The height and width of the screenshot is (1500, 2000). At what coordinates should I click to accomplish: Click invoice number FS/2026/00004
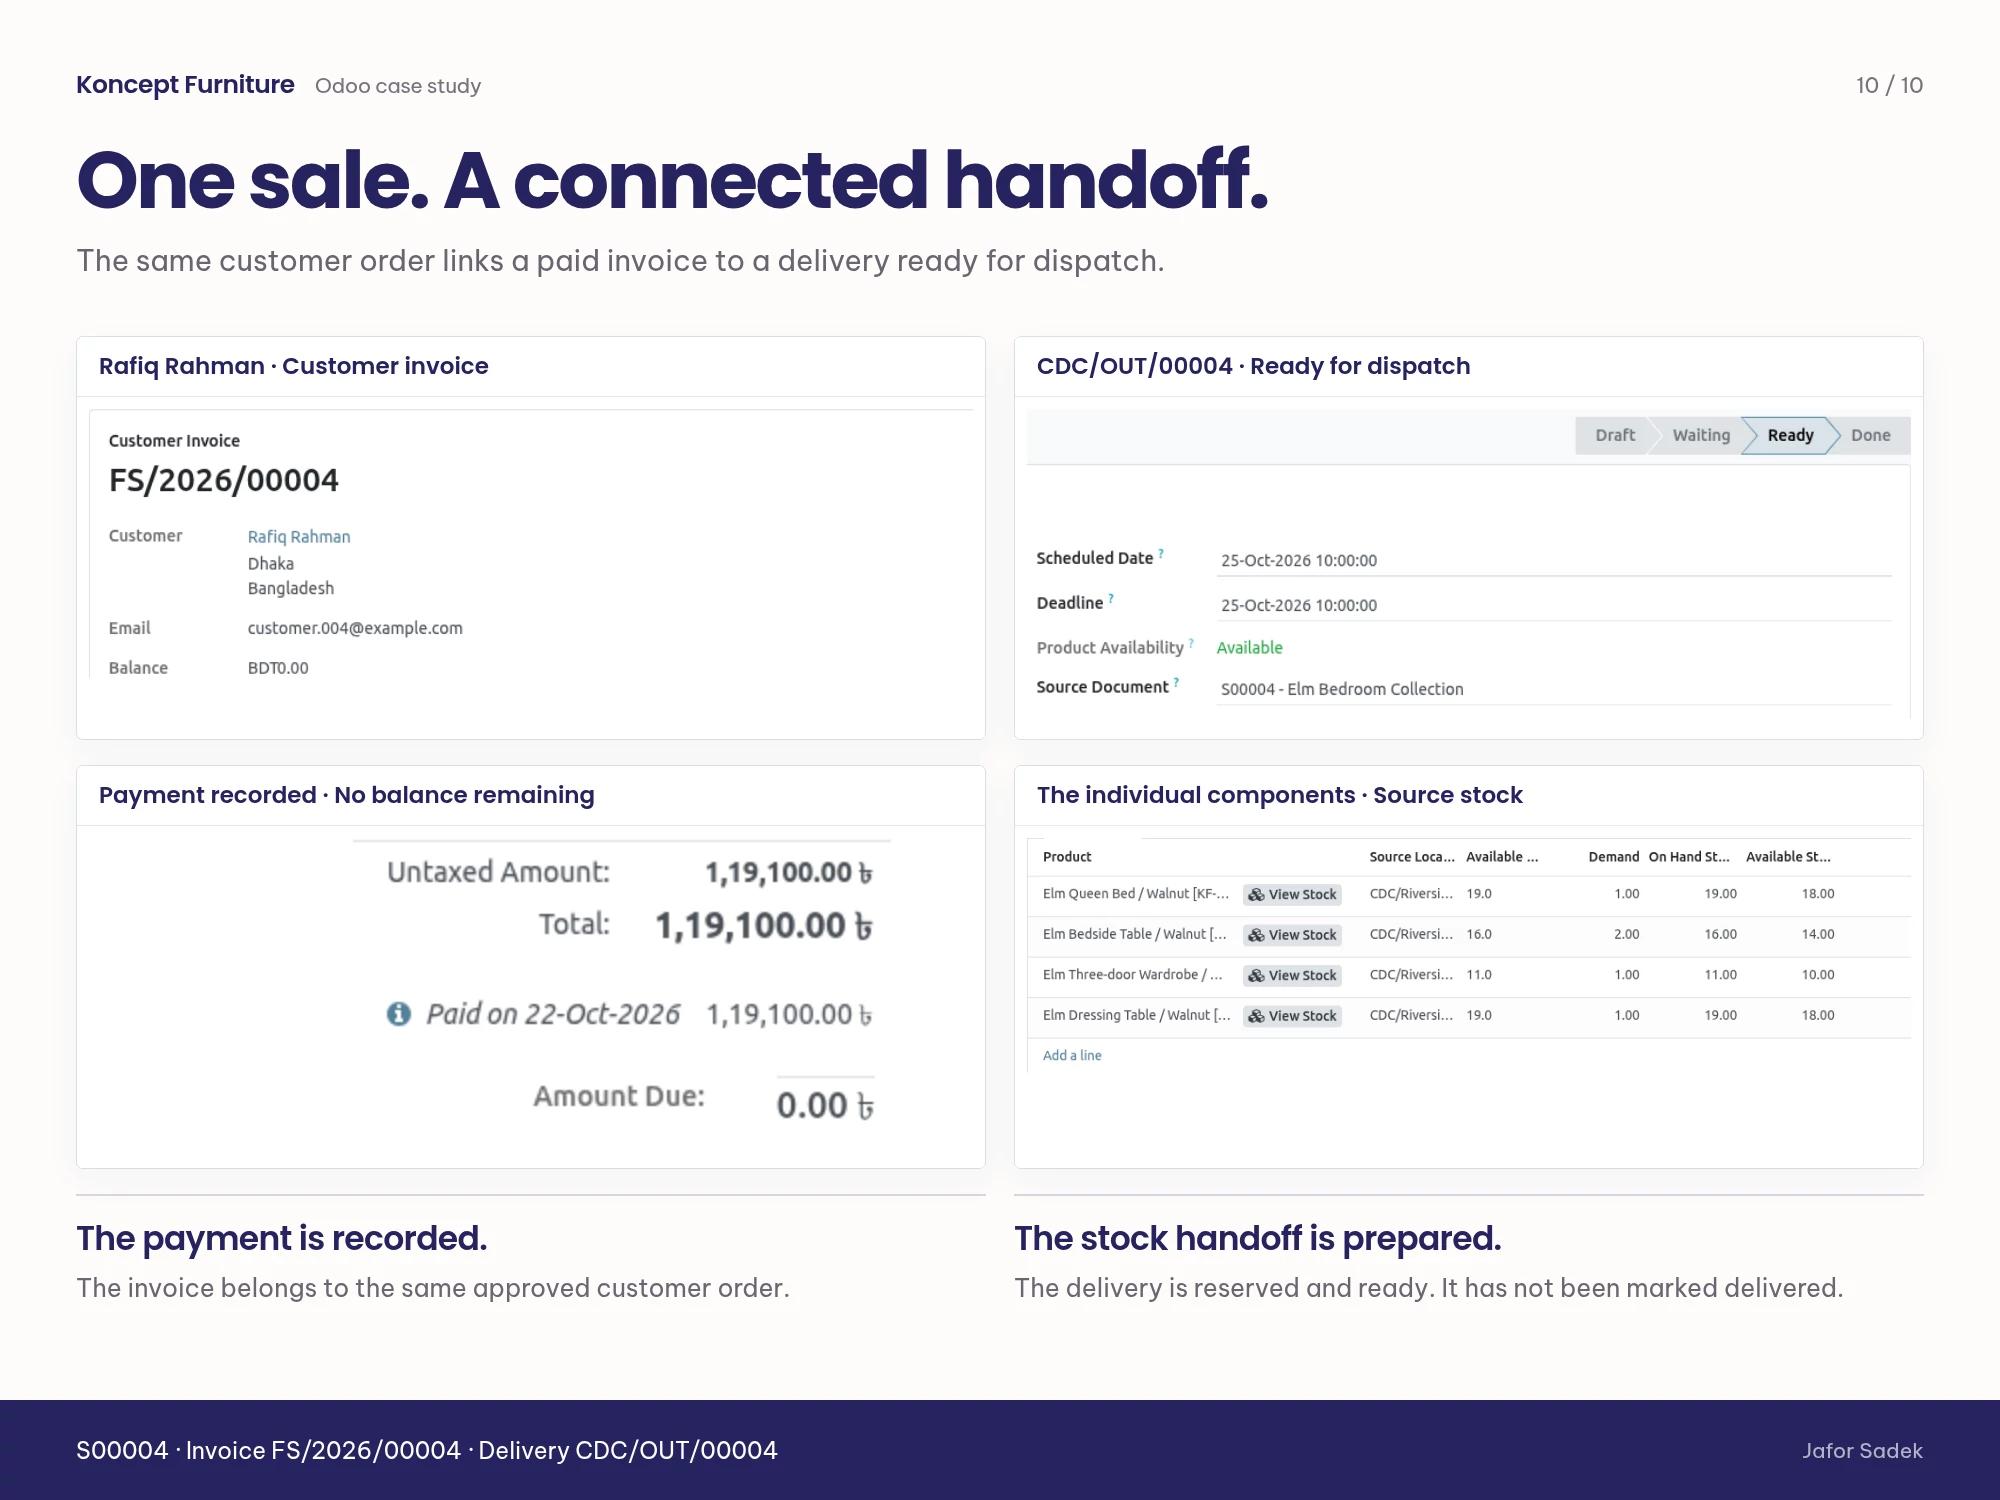click(224, 480)
